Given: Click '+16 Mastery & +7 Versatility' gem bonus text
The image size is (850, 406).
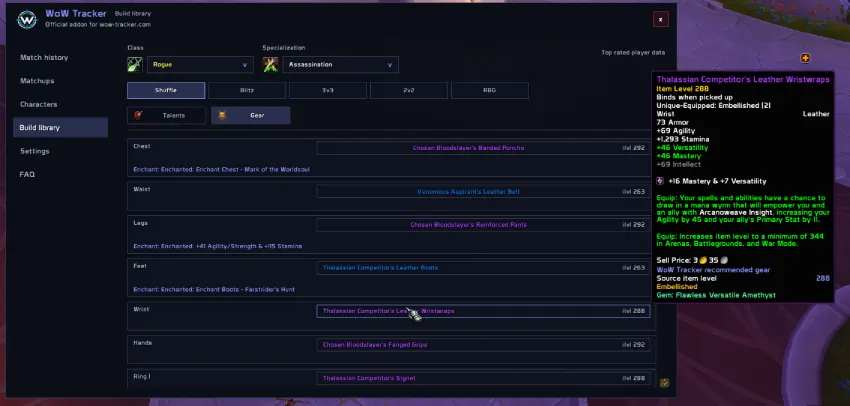Looking at the screenshot, I should (717, 181).
